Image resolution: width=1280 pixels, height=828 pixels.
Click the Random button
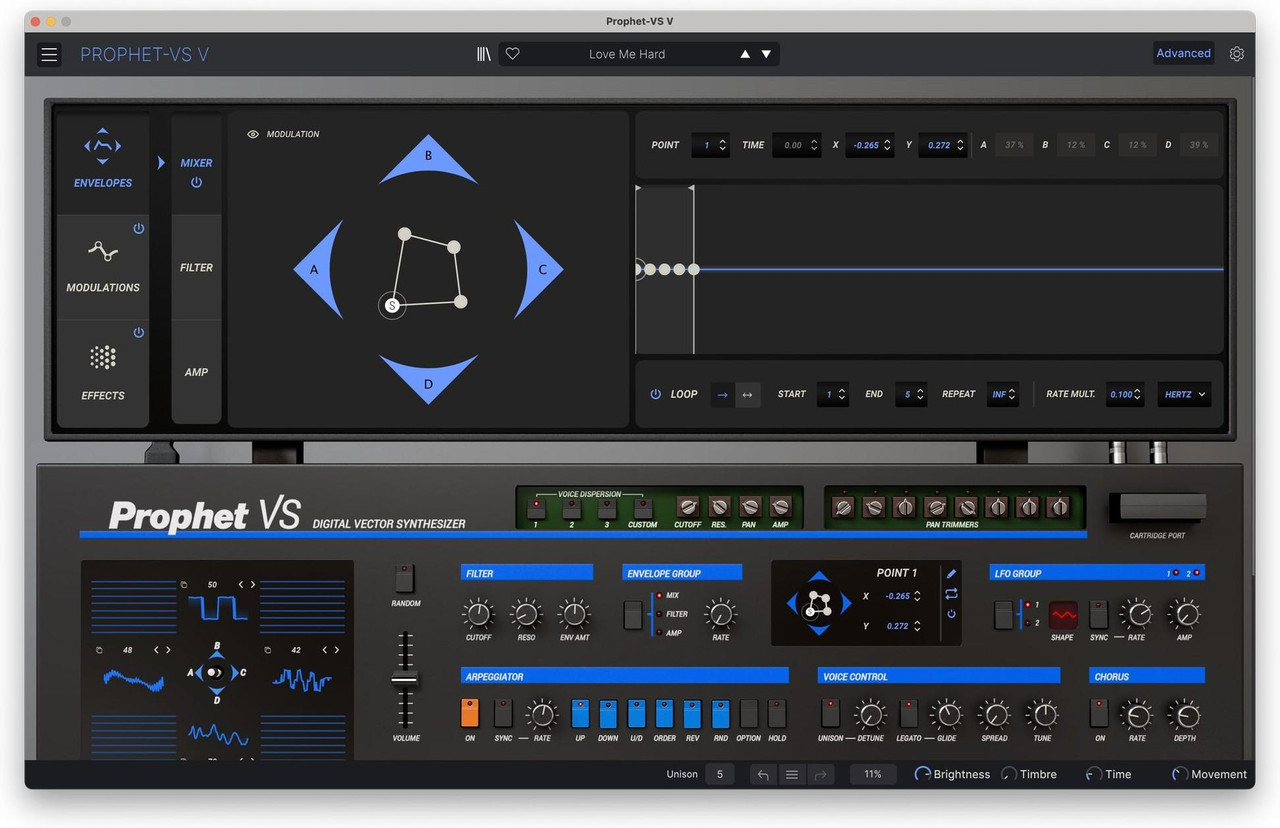point(405,578)
